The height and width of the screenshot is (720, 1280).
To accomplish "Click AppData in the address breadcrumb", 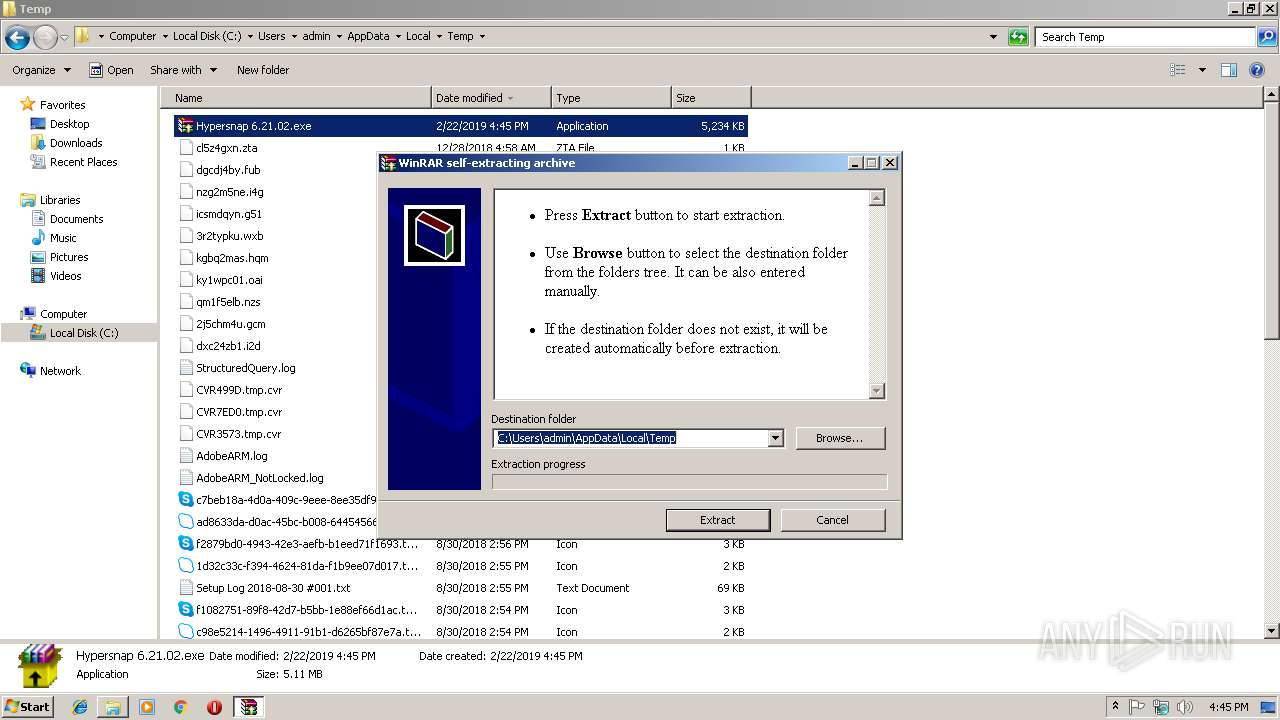I will point(368,36).
